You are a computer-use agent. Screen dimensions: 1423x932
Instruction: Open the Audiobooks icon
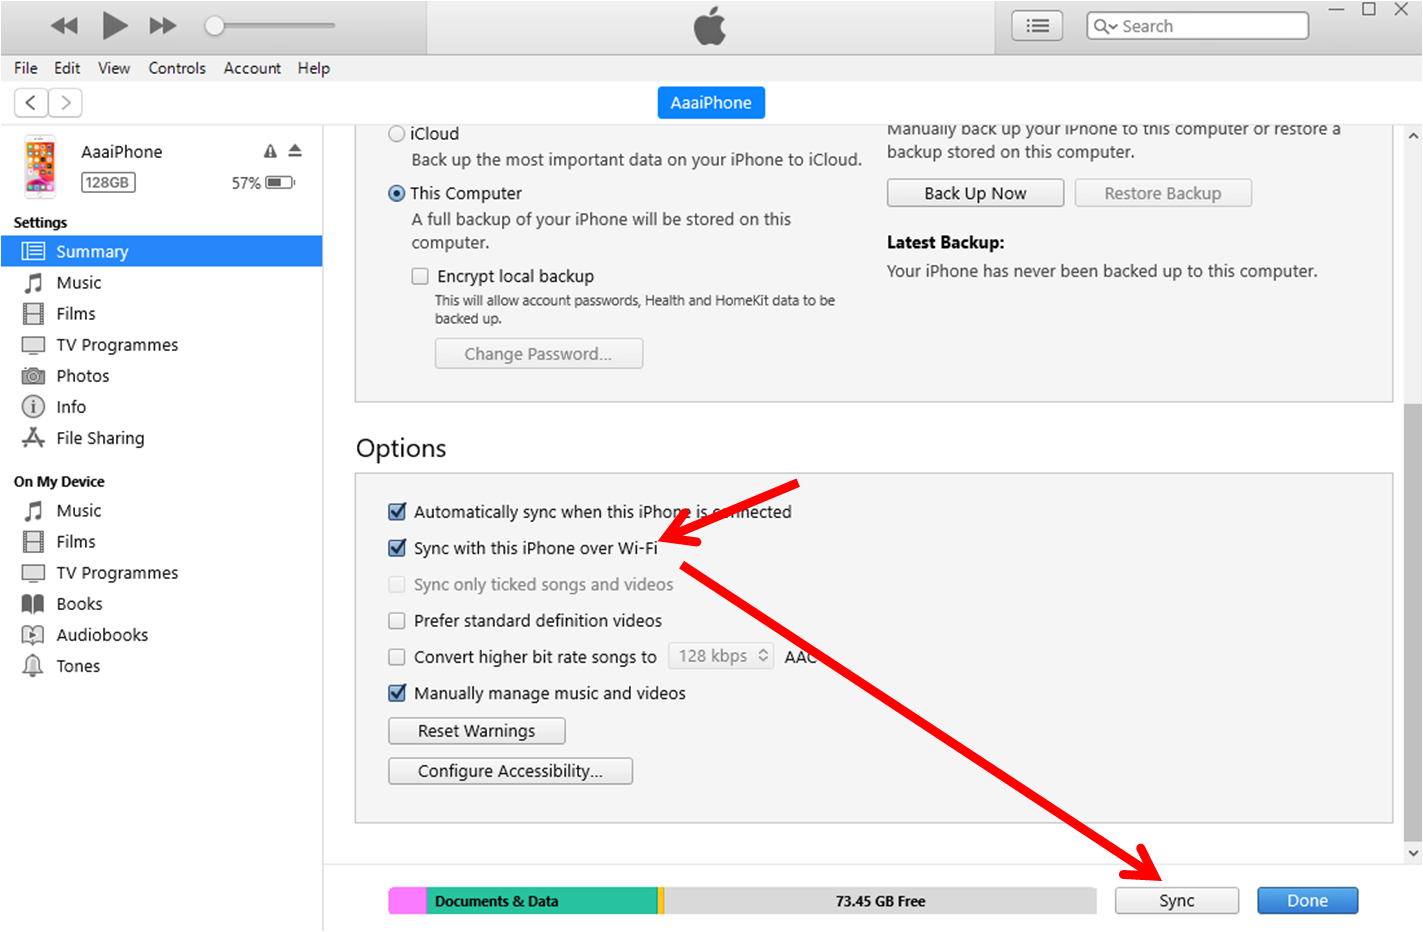(34, 635)
